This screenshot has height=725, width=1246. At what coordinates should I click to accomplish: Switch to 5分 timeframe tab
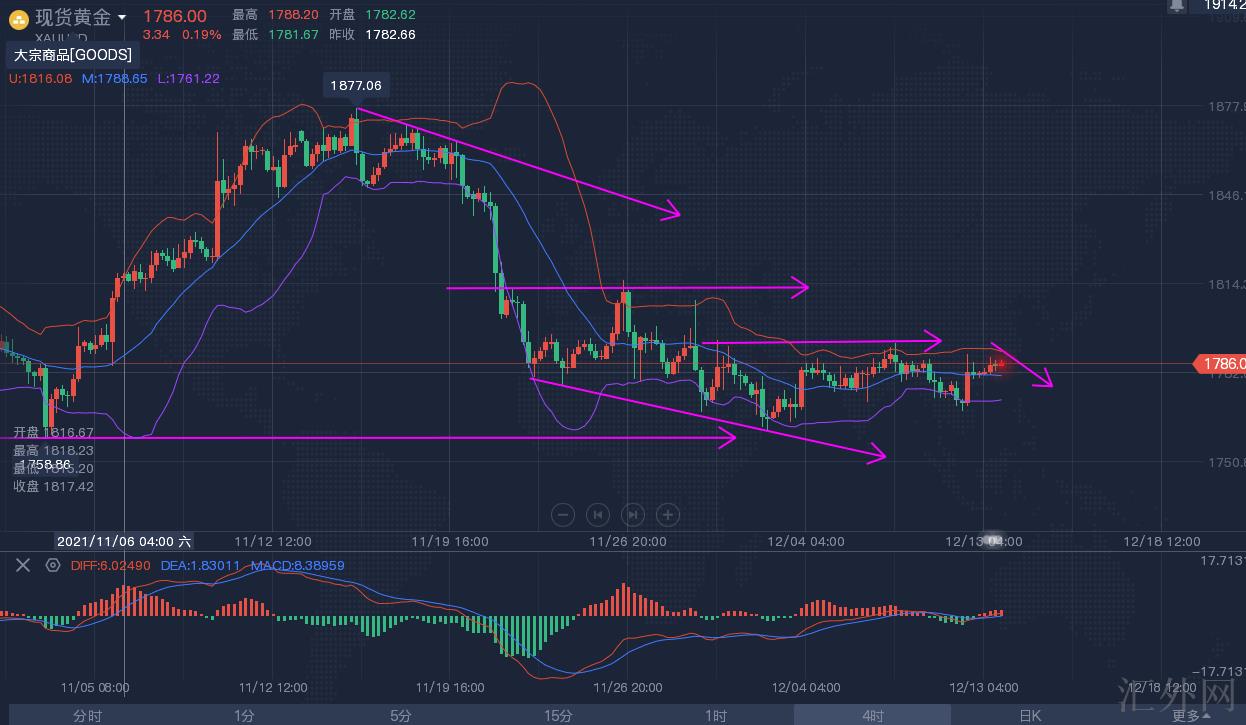pos(401,715)
